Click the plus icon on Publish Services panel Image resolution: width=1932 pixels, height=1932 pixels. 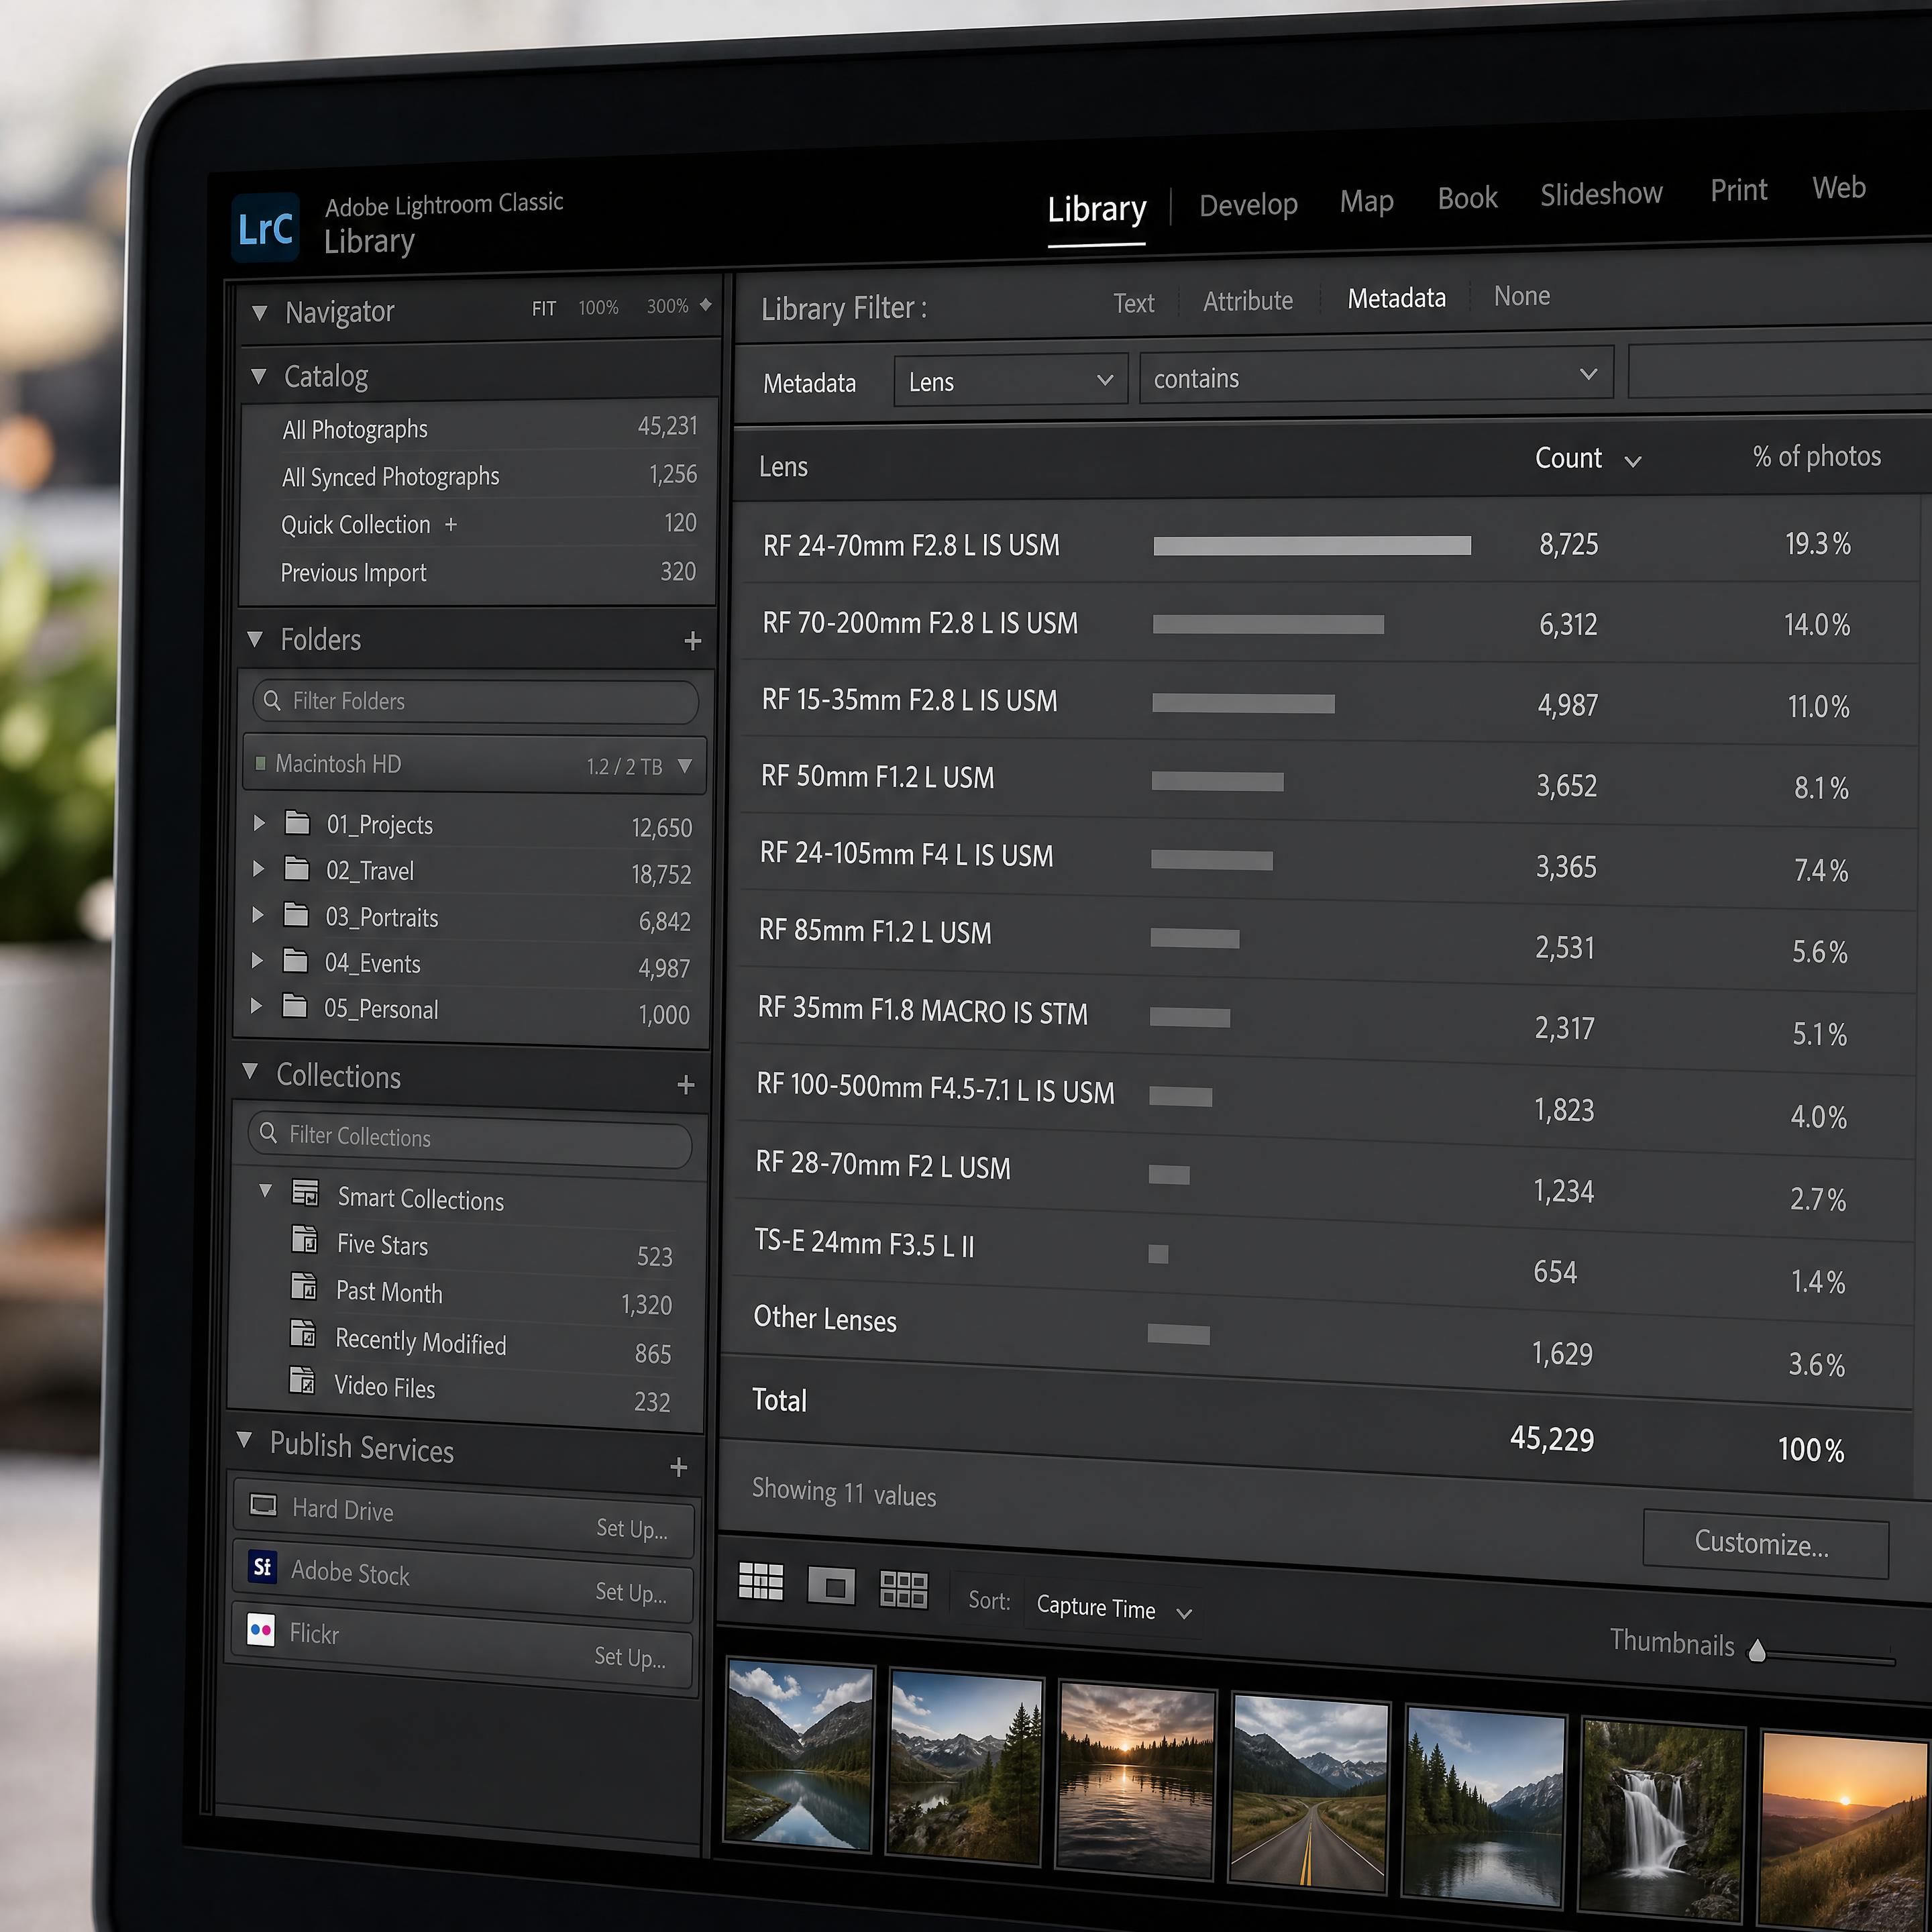678,1467
